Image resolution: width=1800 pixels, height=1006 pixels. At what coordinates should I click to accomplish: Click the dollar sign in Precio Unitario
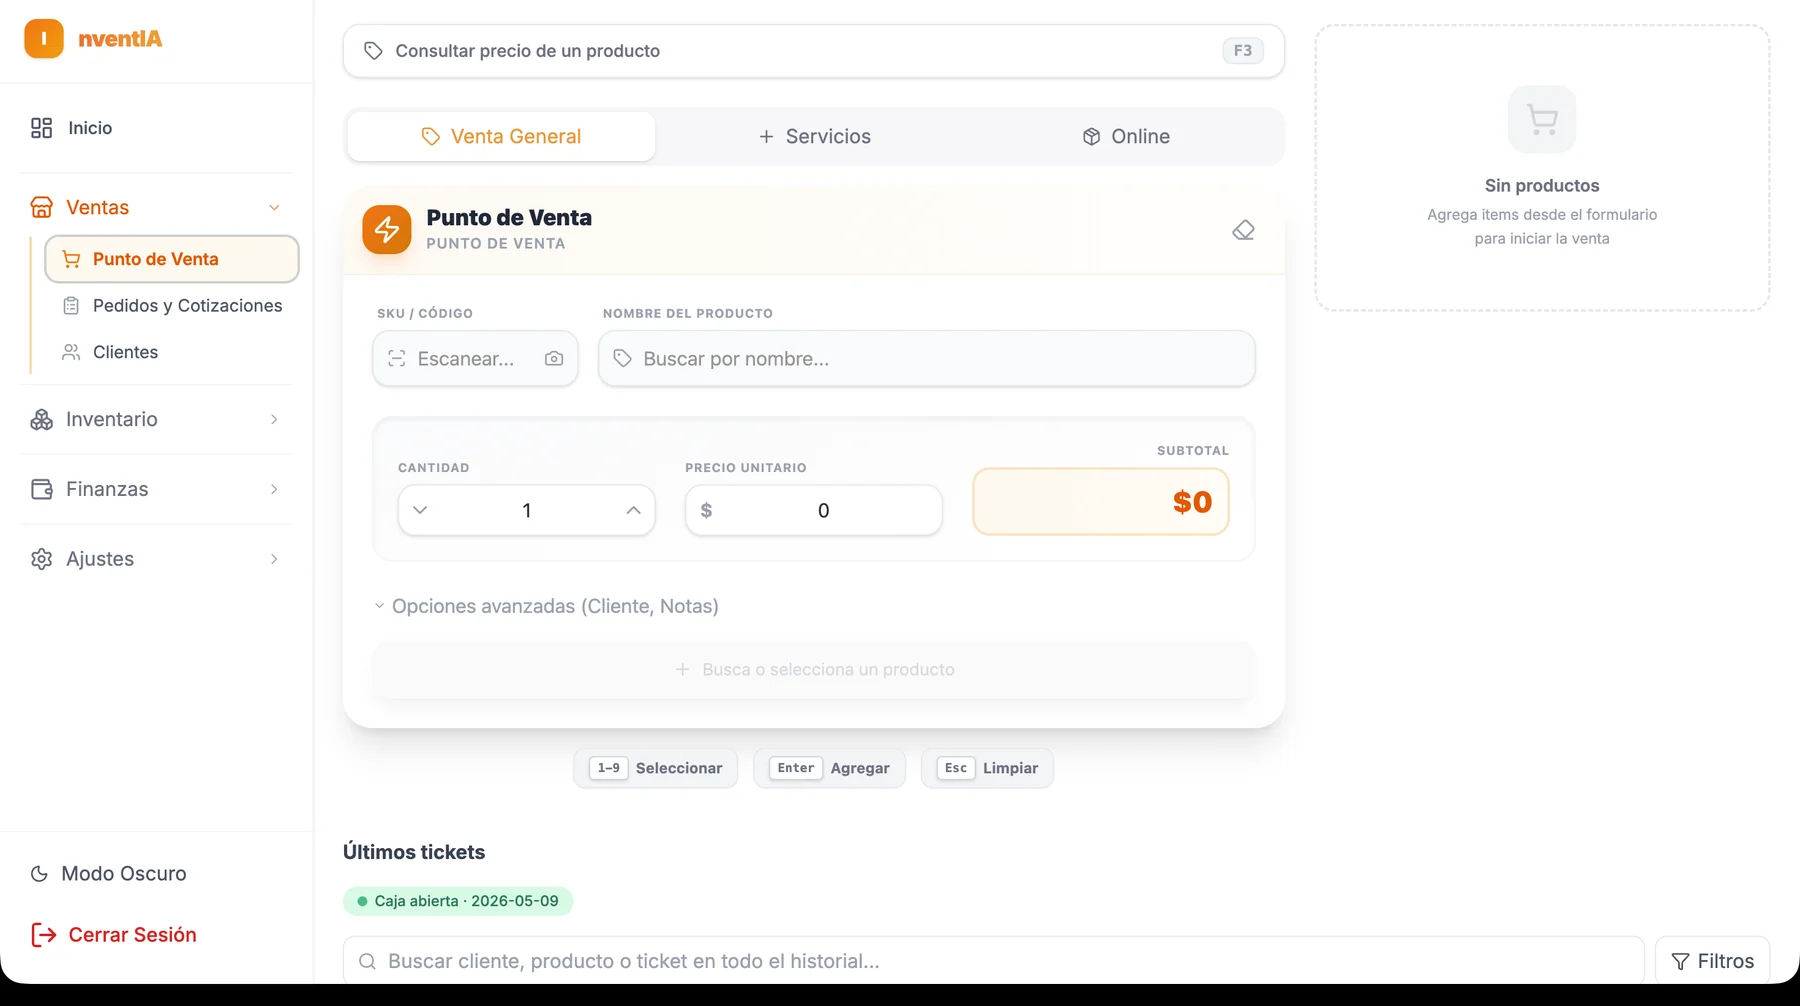pos(706,511)
